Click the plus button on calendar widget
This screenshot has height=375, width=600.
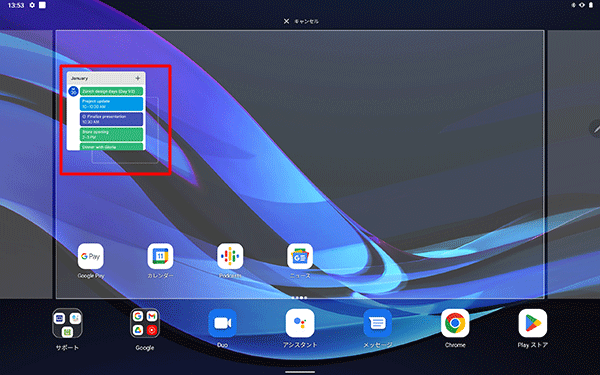coord(138,78)
